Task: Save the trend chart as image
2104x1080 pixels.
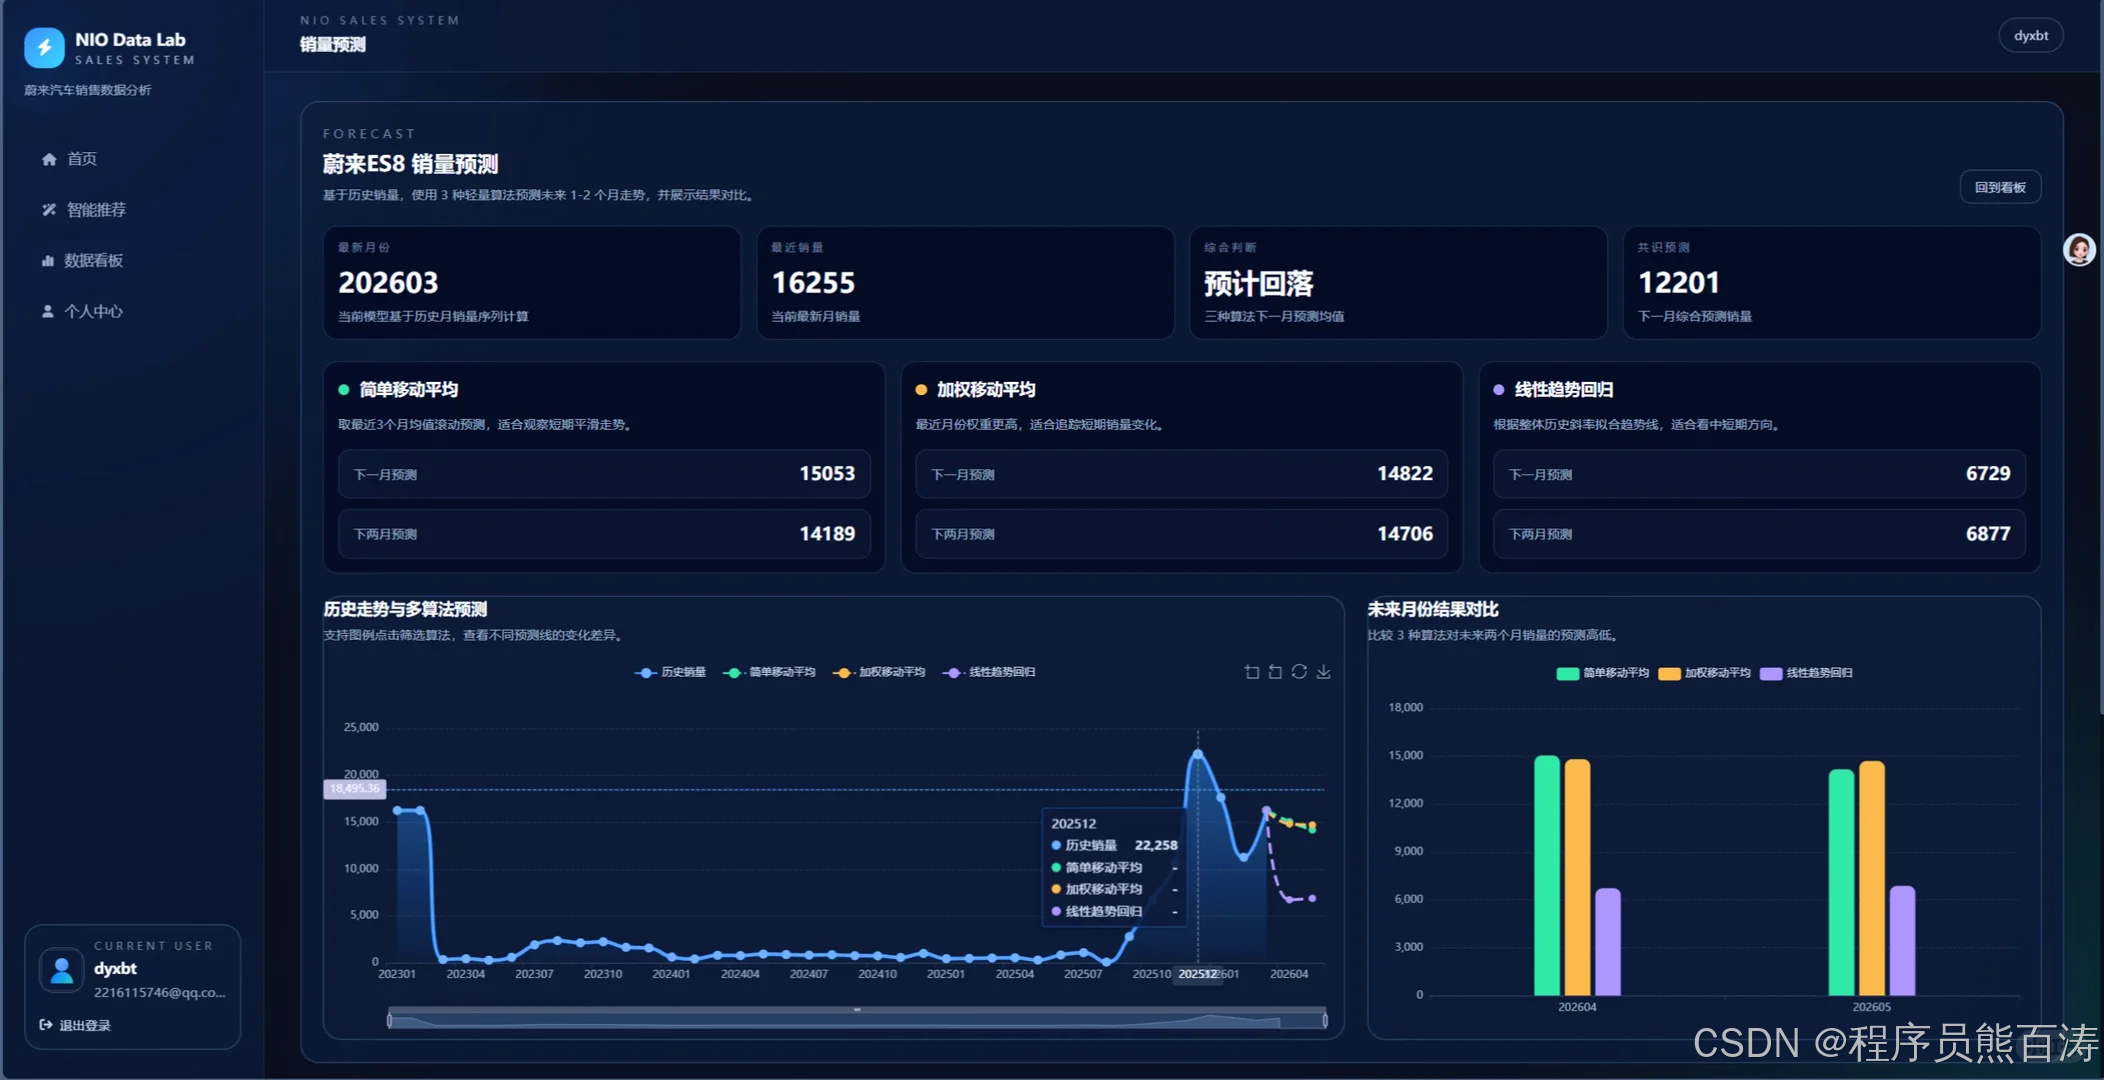Action: (1323, 672)
